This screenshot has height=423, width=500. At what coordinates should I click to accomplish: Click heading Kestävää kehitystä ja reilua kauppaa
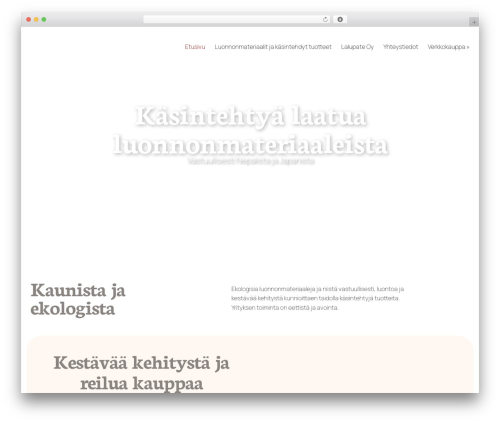[x=141, y=373]
